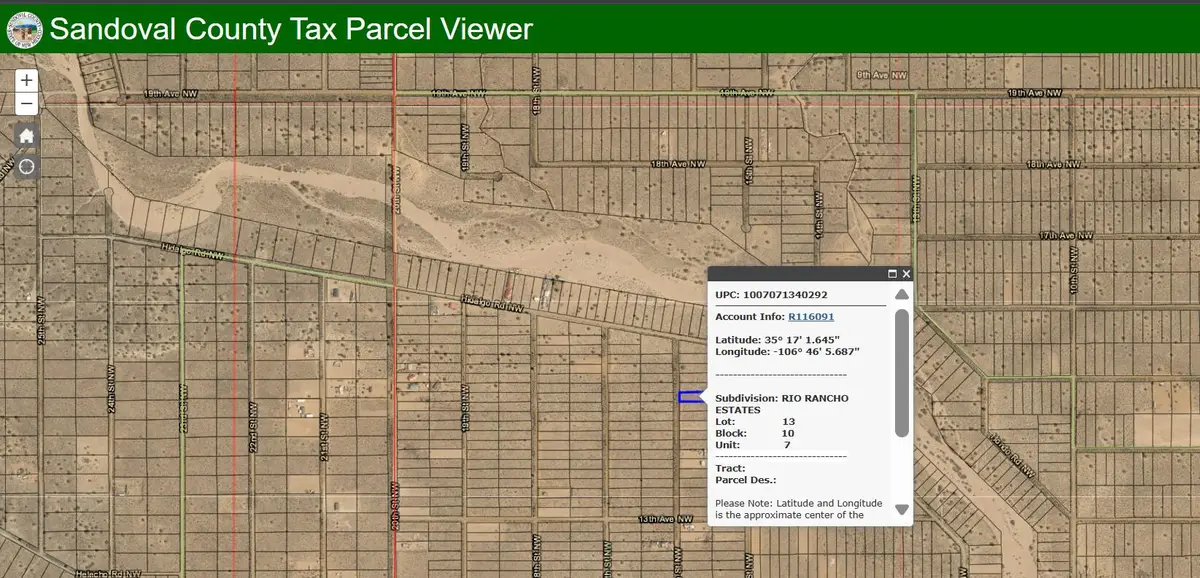This screenshot has width=1200, height=578.
Task: Zoom in using the plus button
Action: [x=25, y=80]
